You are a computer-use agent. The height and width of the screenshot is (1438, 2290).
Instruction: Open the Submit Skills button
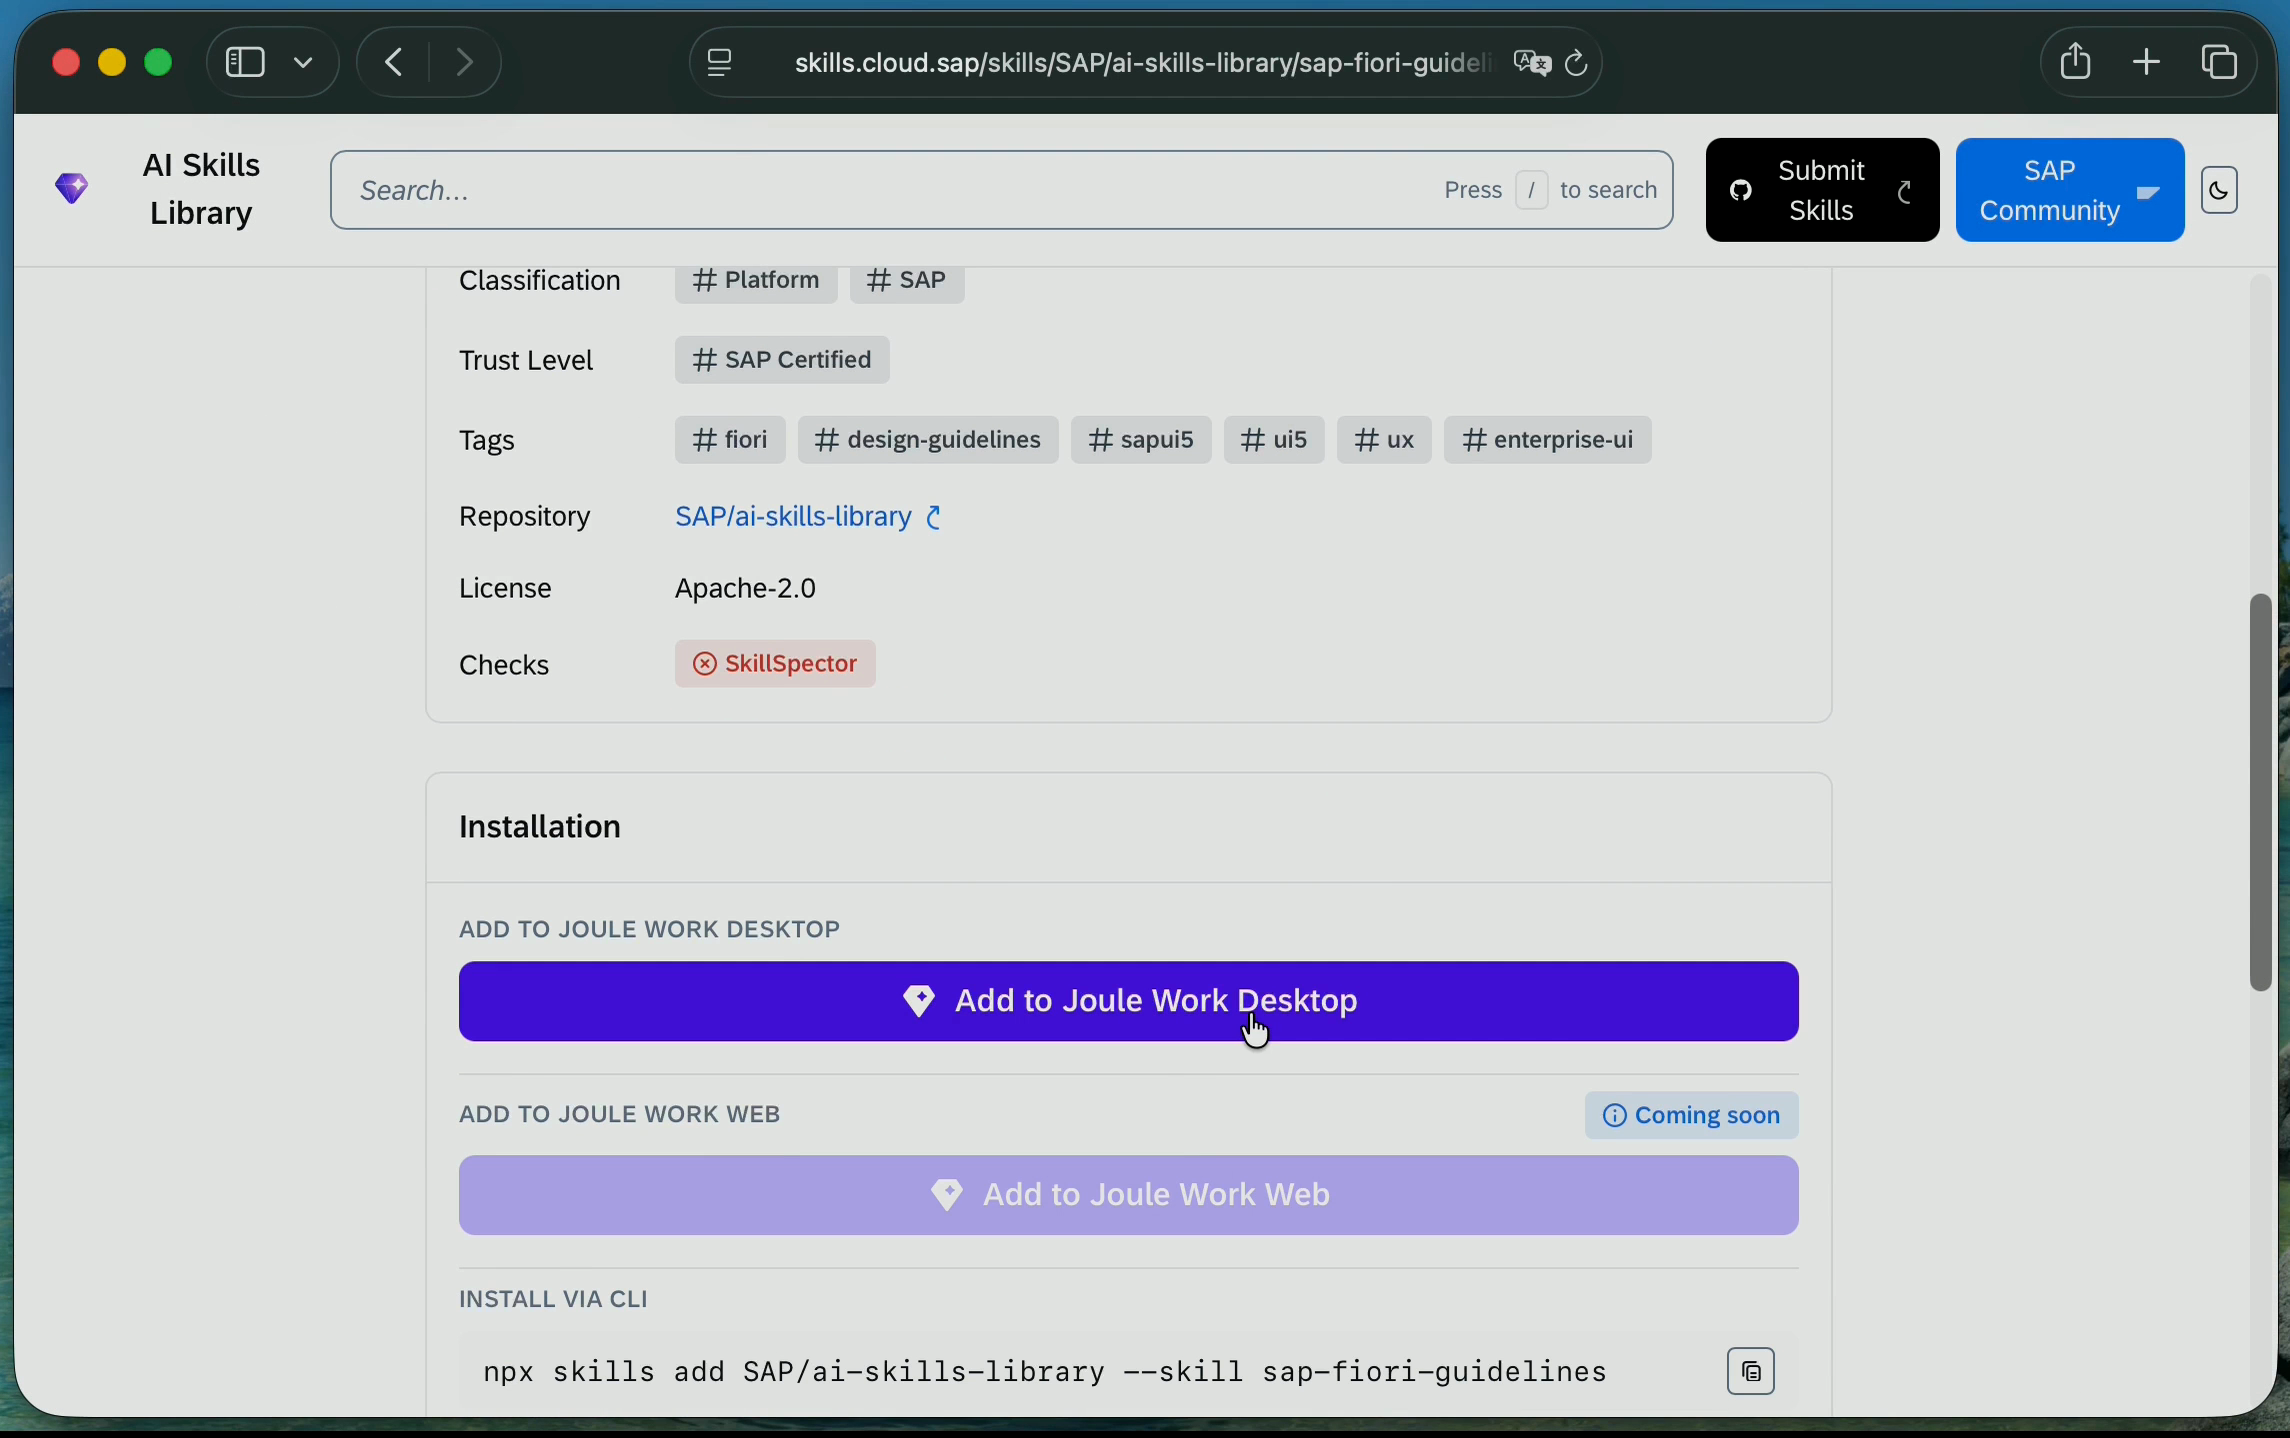click(x=1822, y=190)
